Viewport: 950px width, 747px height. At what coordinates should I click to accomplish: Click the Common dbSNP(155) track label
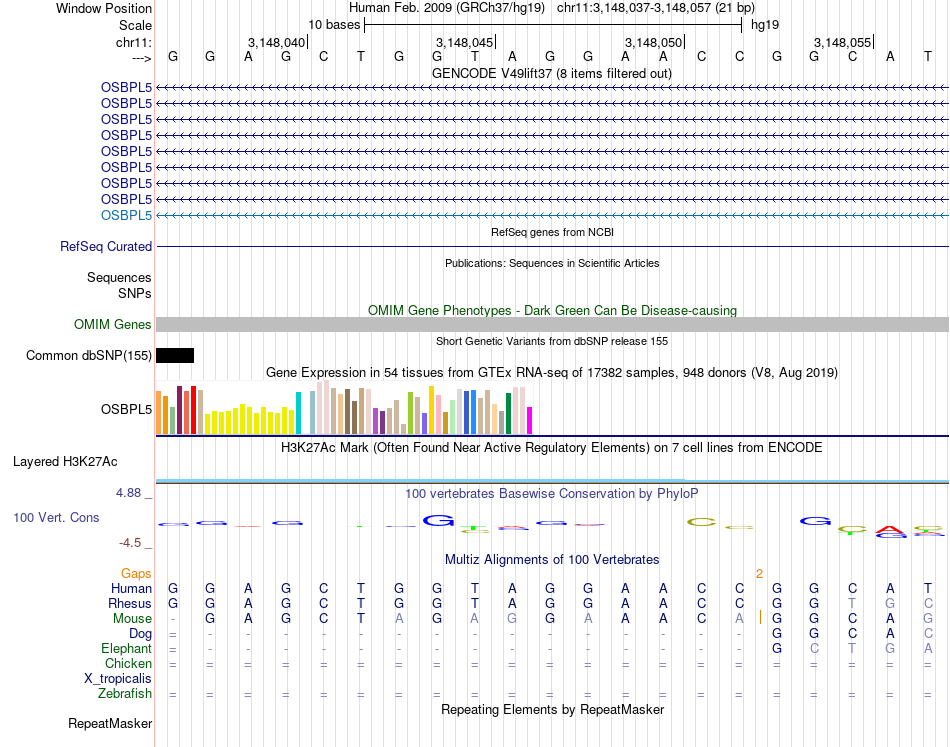88,356
